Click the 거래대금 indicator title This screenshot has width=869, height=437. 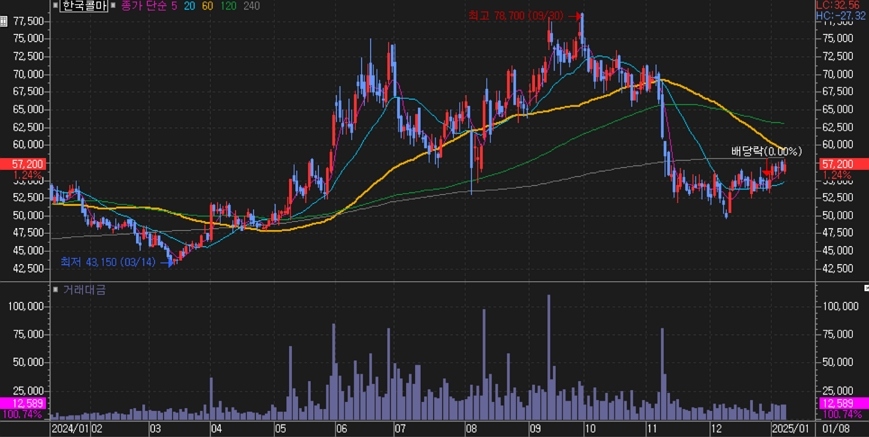[83, 289]
